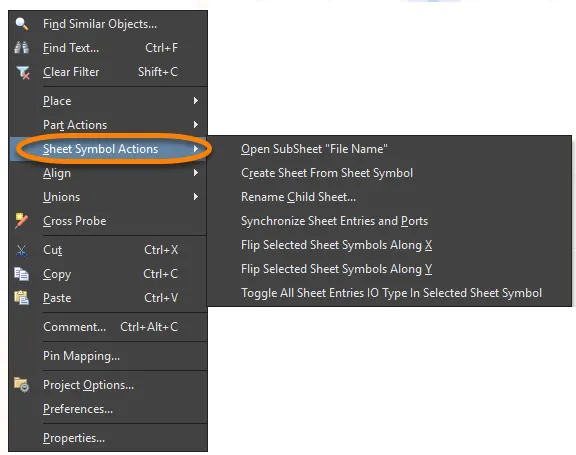
Task: Click the Cross Probe pencil icon
Action: pyautogui.click(x=21, y=221)
